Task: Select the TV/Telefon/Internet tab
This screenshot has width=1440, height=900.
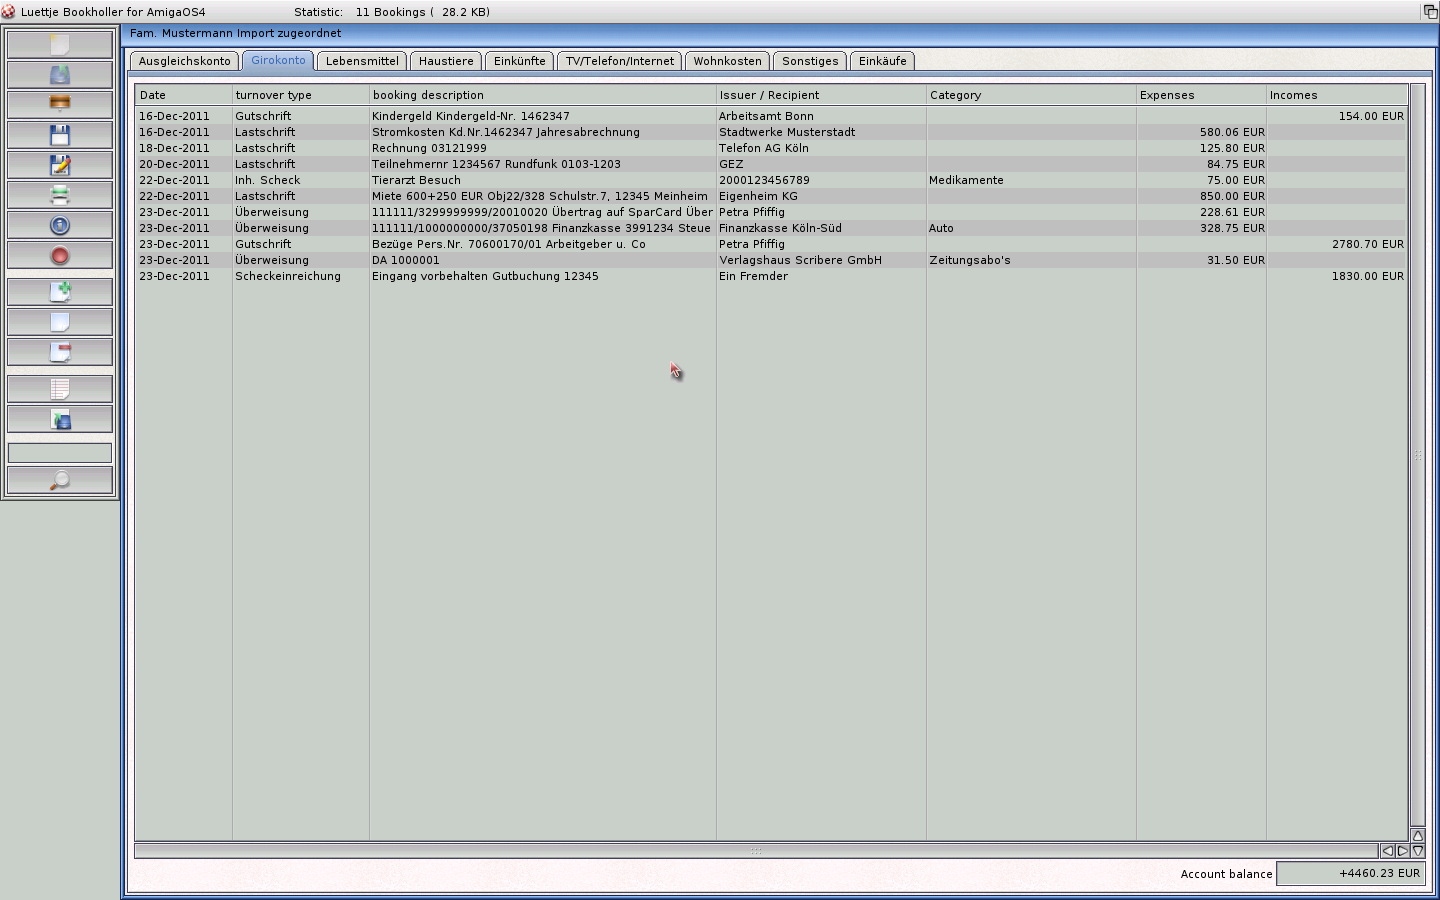Action: (619, 61)
